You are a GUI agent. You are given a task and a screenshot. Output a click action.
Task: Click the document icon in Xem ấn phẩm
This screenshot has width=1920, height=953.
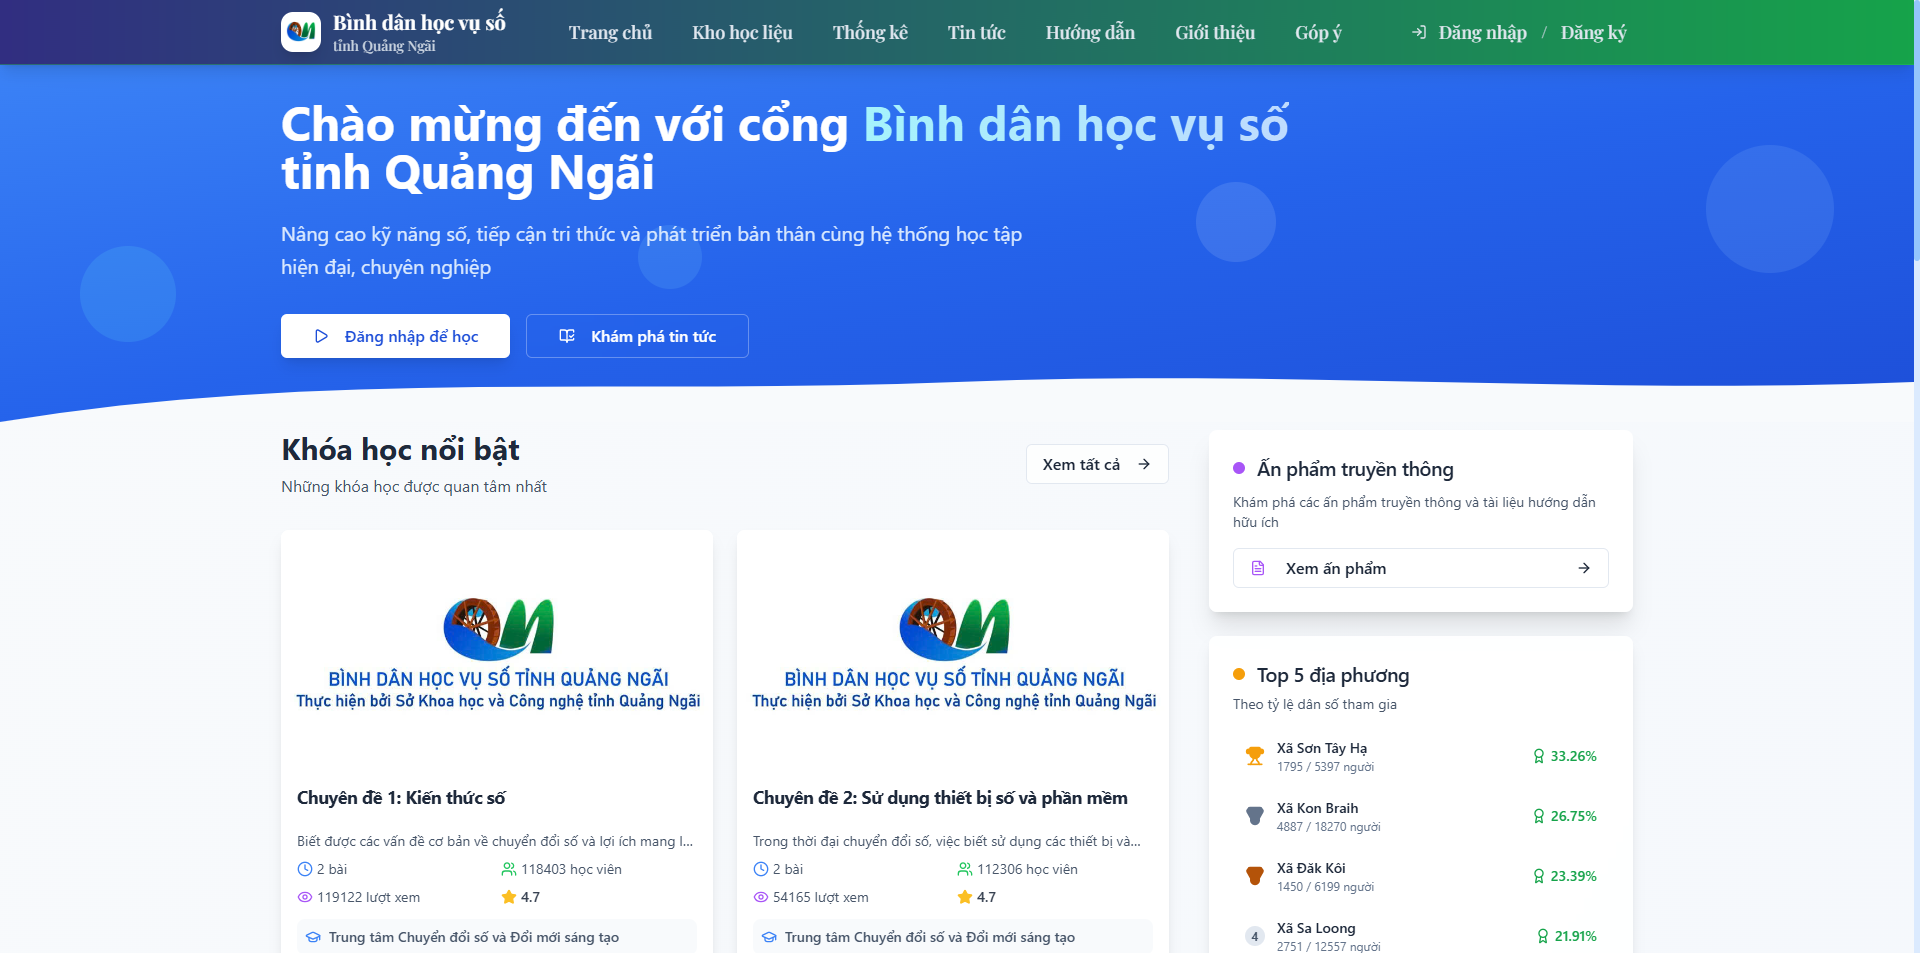1258,568
